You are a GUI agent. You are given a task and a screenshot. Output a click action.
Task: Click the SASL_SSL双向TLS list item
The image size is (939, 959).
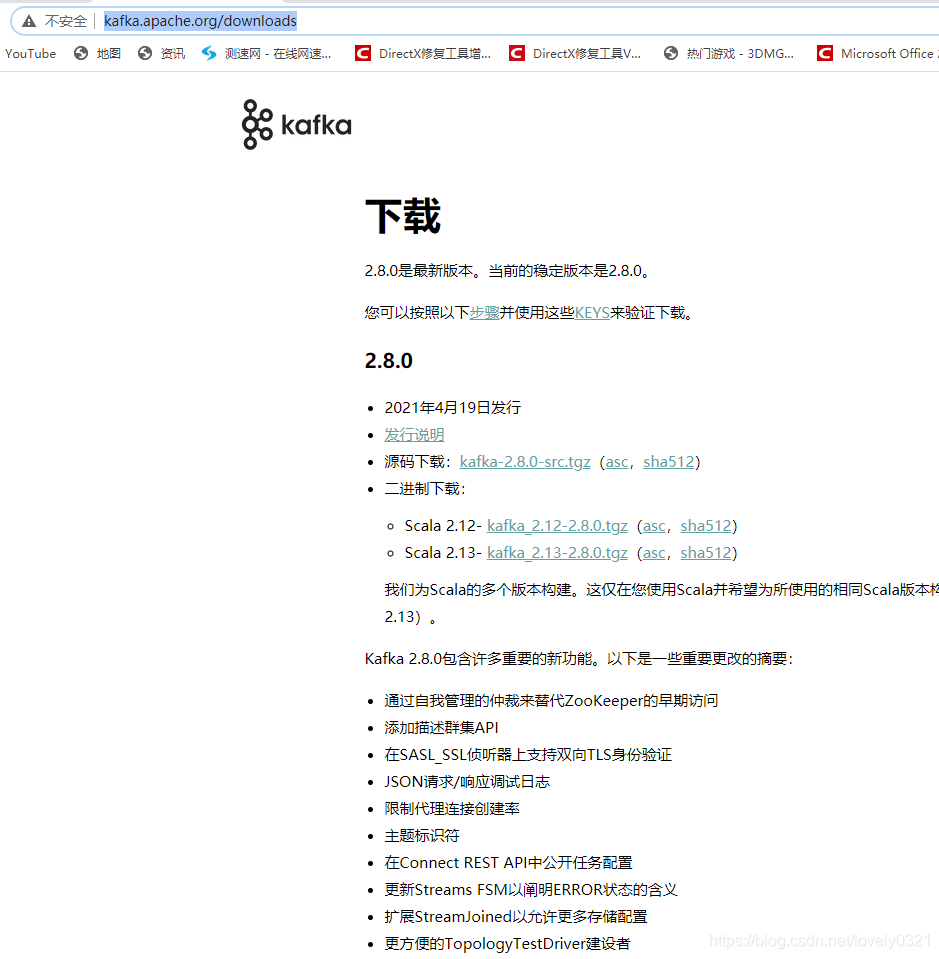coord(528,755)
